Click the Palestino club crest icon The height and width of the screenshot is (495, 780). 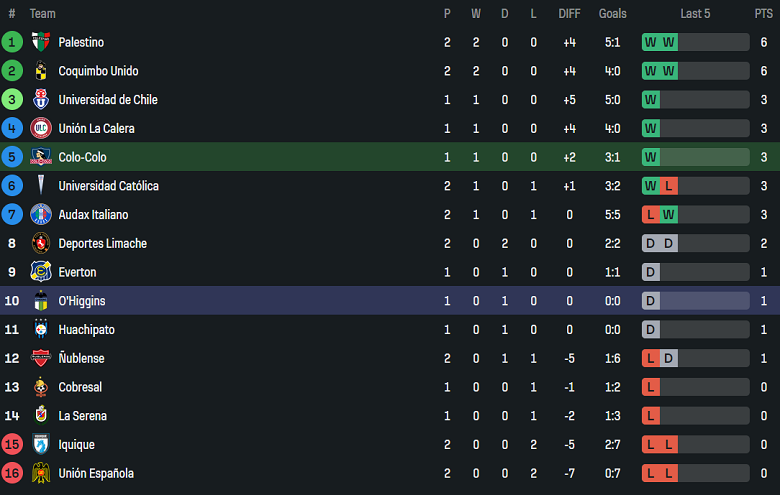(x=41, y=42)
